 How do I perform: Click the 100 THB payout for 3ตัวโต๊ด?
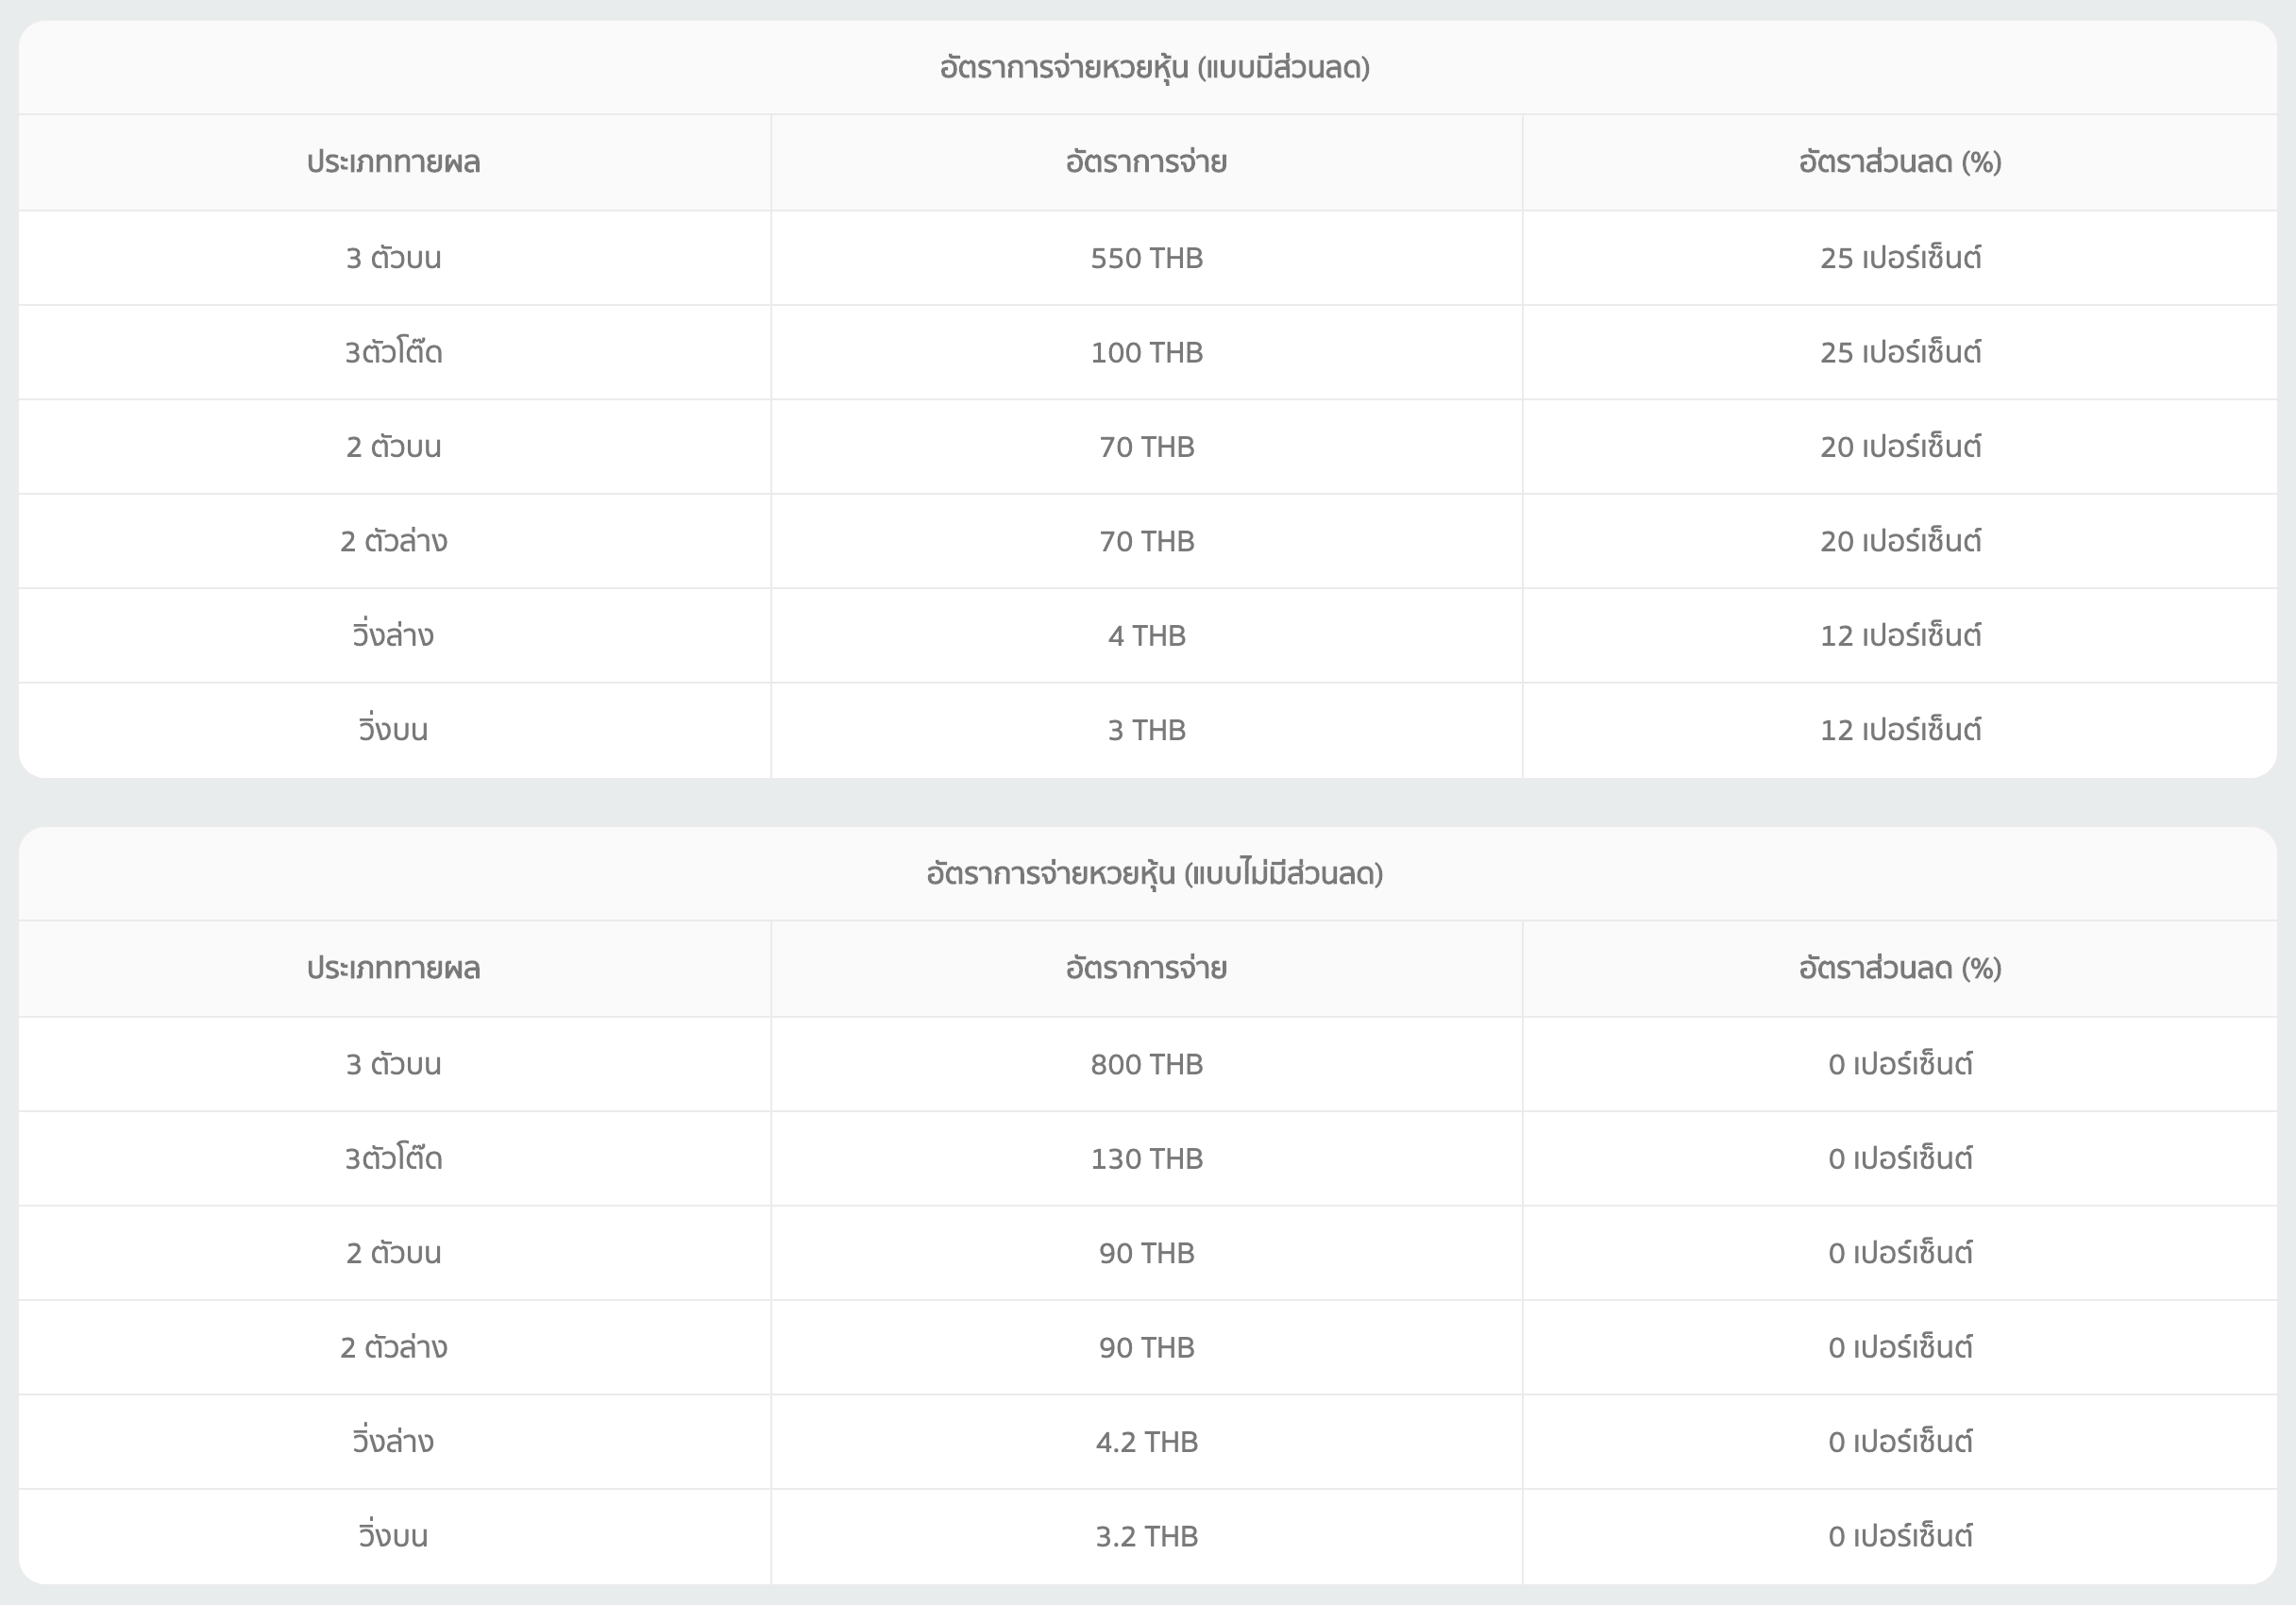point(1146,352)
